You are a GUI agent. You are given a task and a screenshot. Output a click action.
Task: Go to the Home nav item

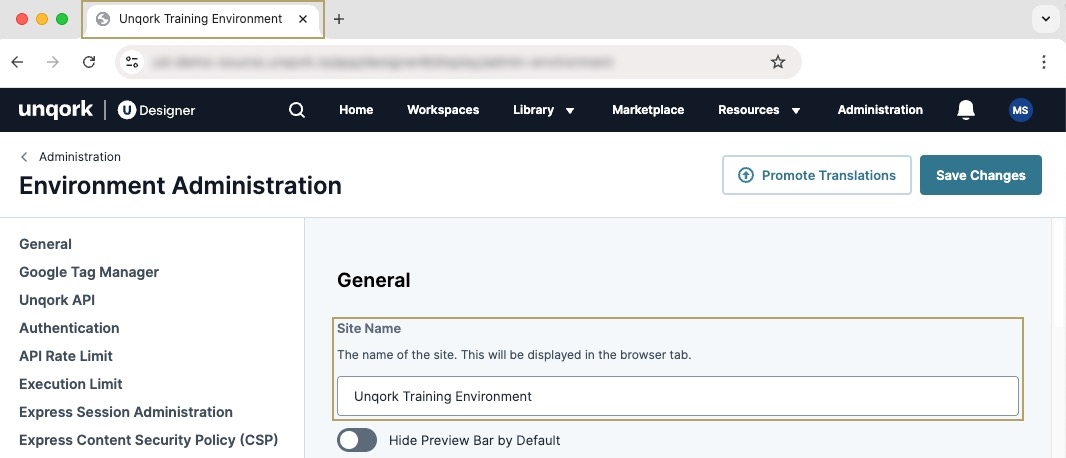[x=356, y=109]
